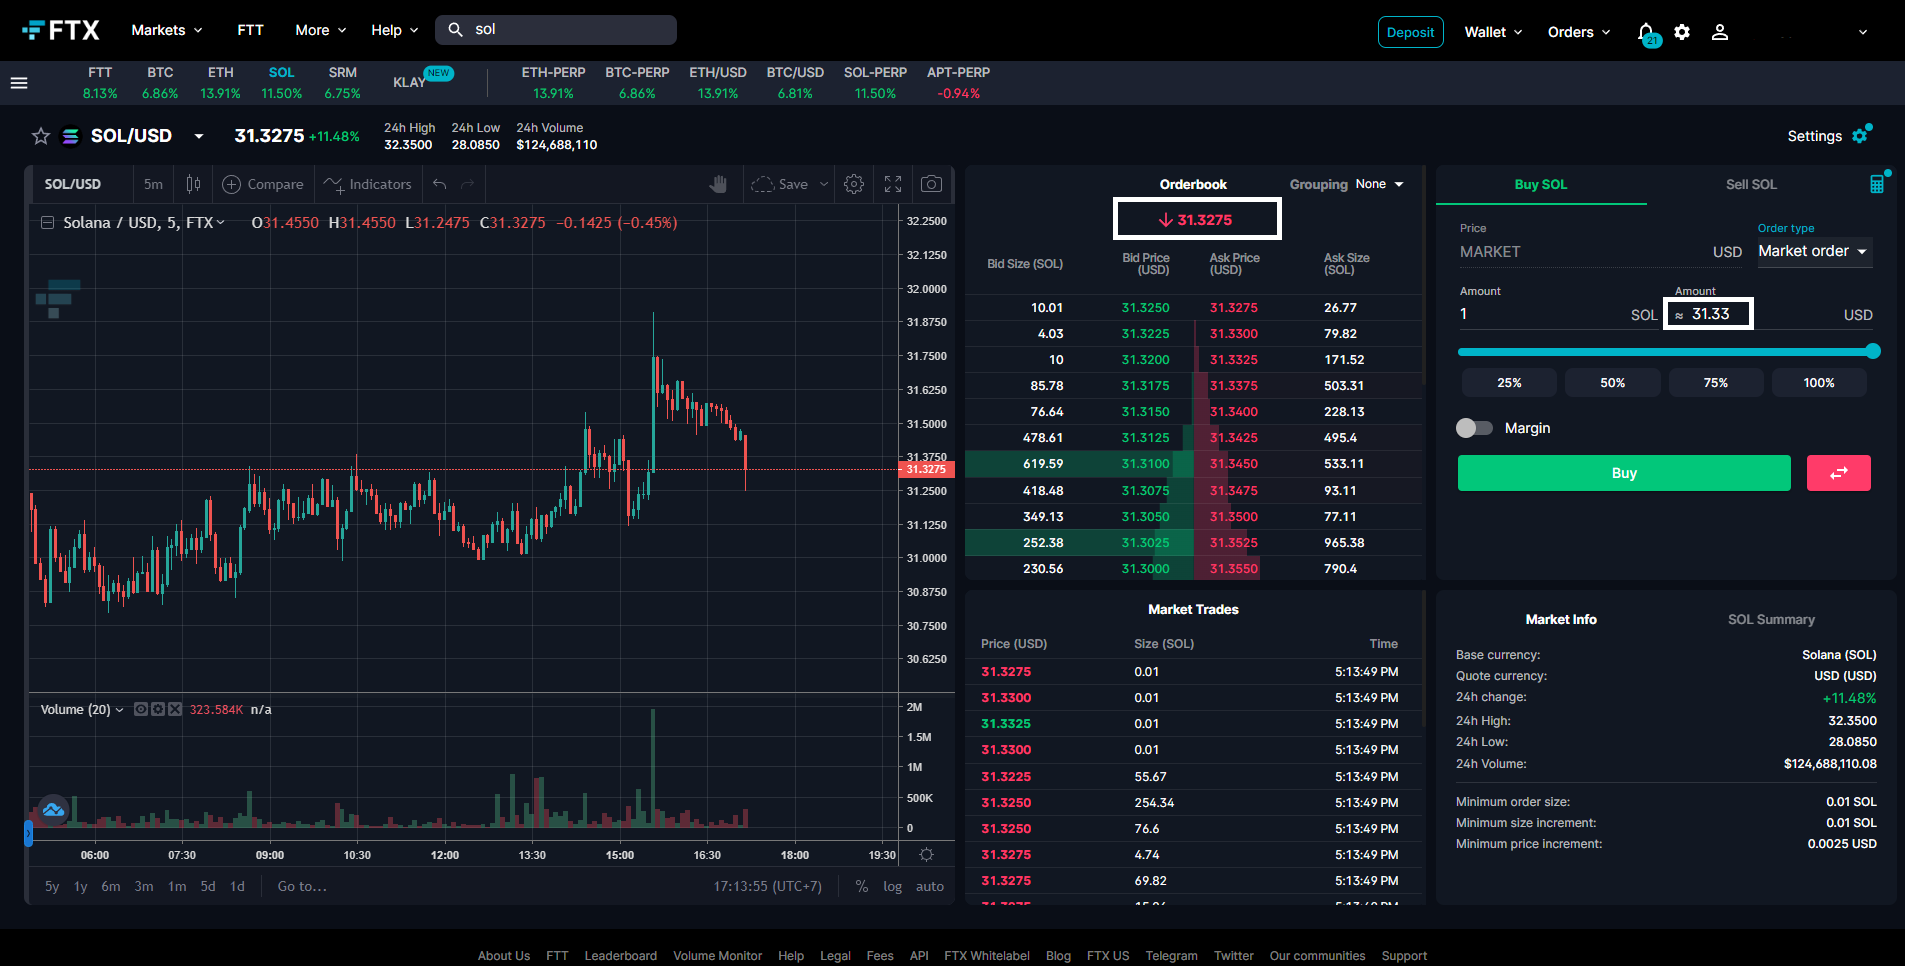The width and height of the screenshot is (1905, 966).
Task: Toggle auto scale on chart
Action: click(x=930, y=886)
